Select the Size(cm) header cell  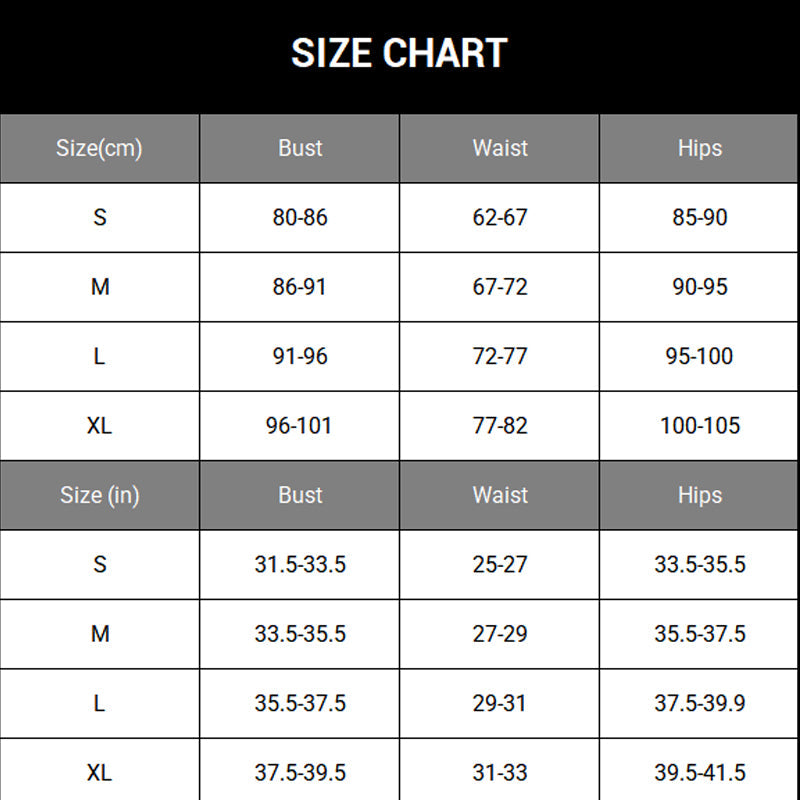click(99, 148)
